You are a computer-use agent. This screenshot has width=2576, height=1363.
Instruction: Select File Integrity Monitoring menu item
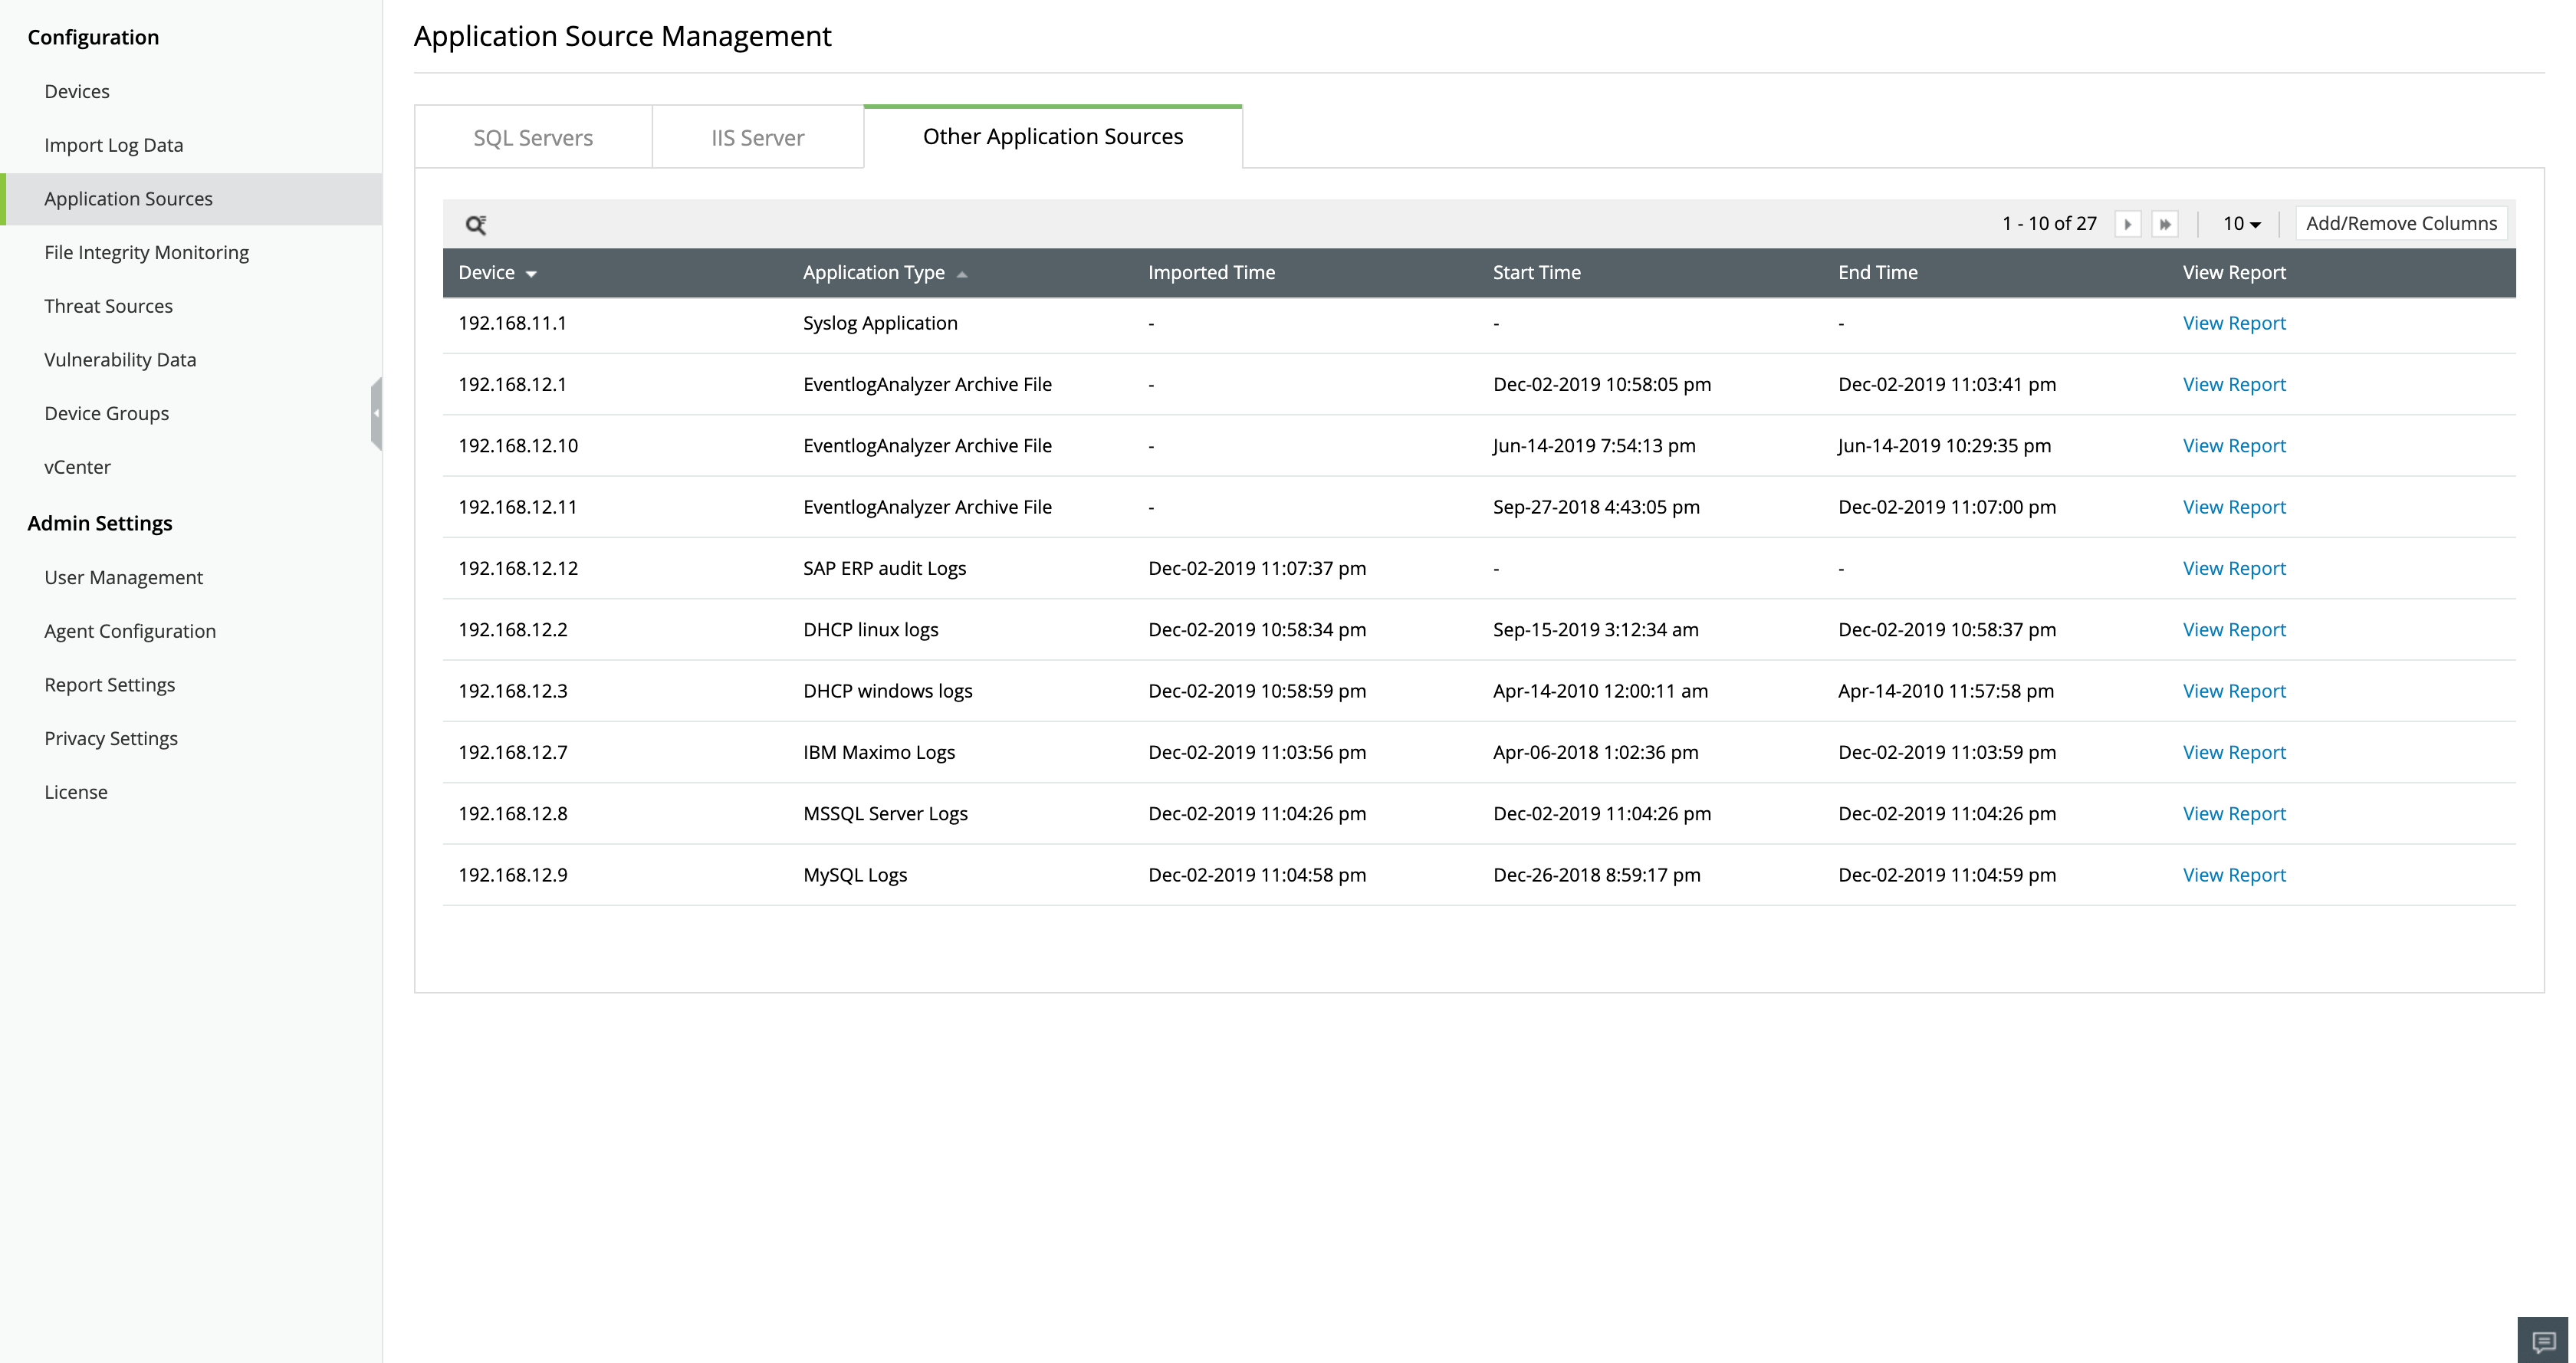[146, 252]
